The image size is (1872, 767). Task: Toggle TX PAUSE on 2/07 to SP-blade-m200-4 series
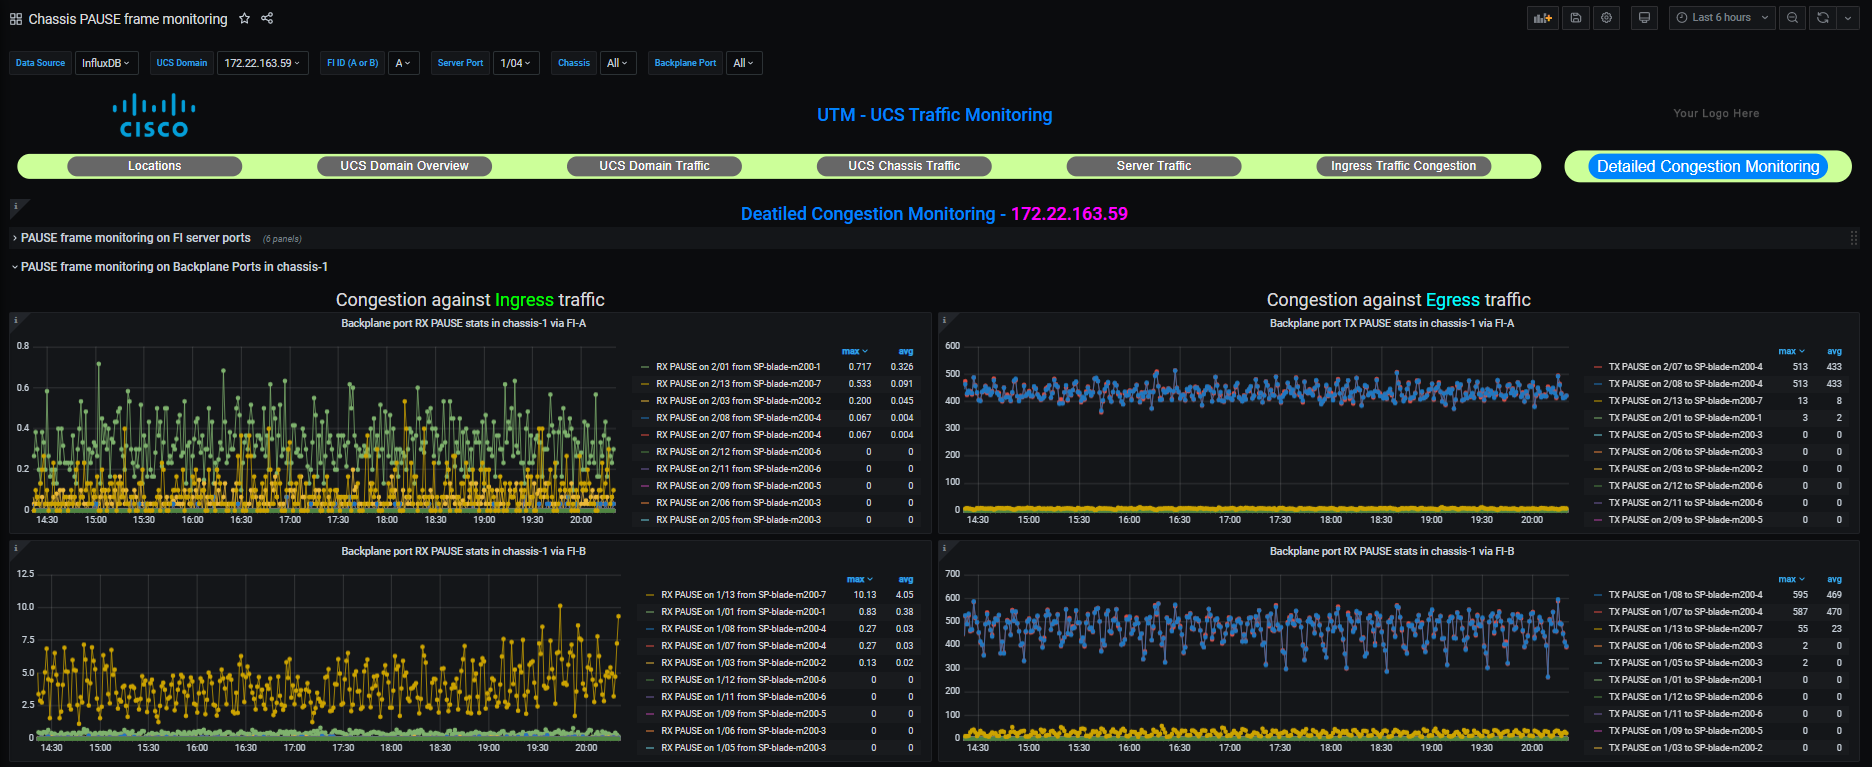[x=1685, y=367]
